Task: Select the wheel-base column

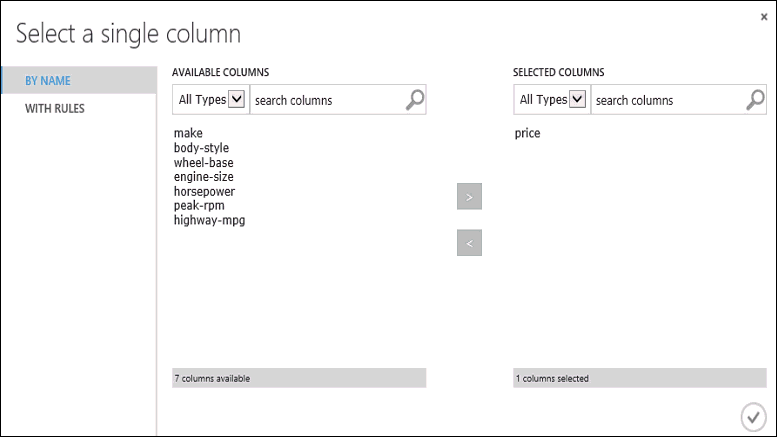Action: (203, 162)
